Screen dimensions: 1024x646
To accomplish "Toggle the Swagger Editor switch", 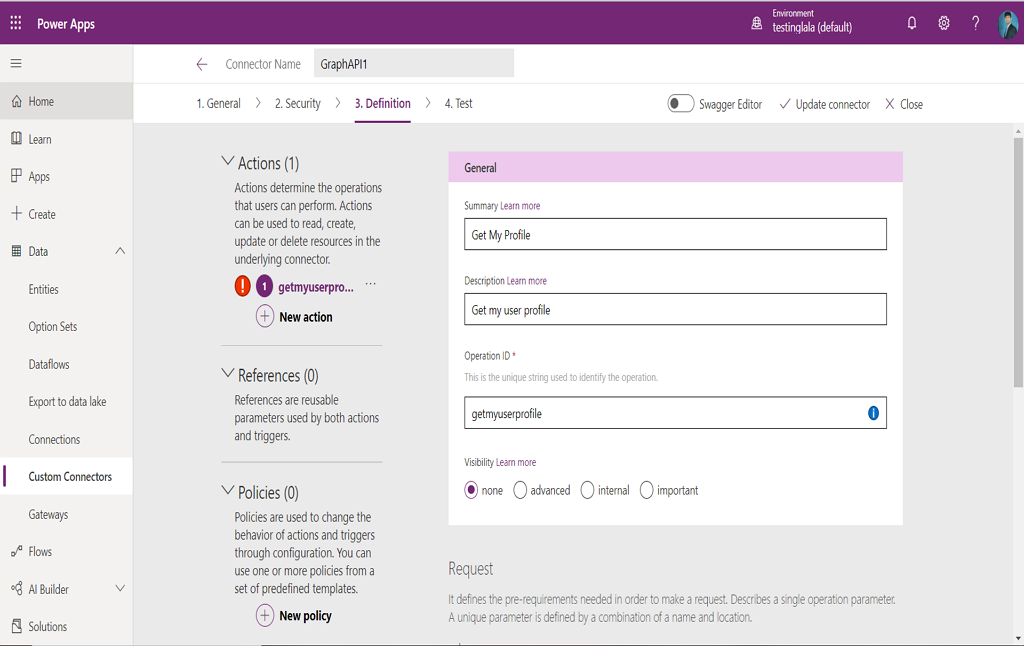I will point(681,104).
